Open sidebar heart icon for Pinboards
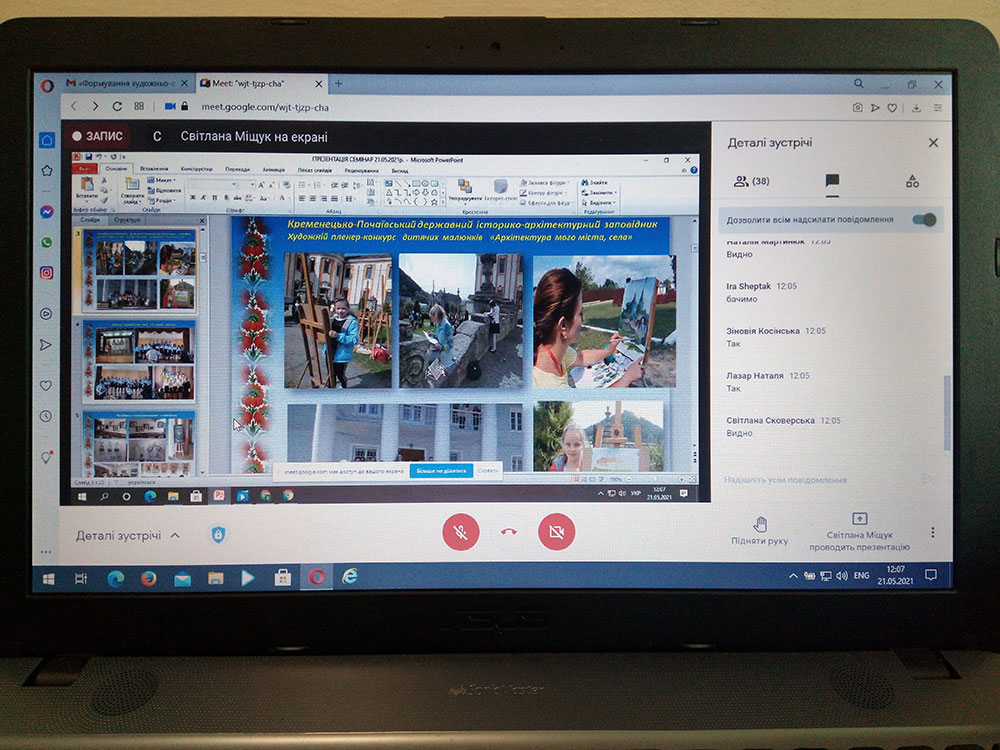Image resolution: width=1000 pixels, height=750 pixels. click(46, 385)
